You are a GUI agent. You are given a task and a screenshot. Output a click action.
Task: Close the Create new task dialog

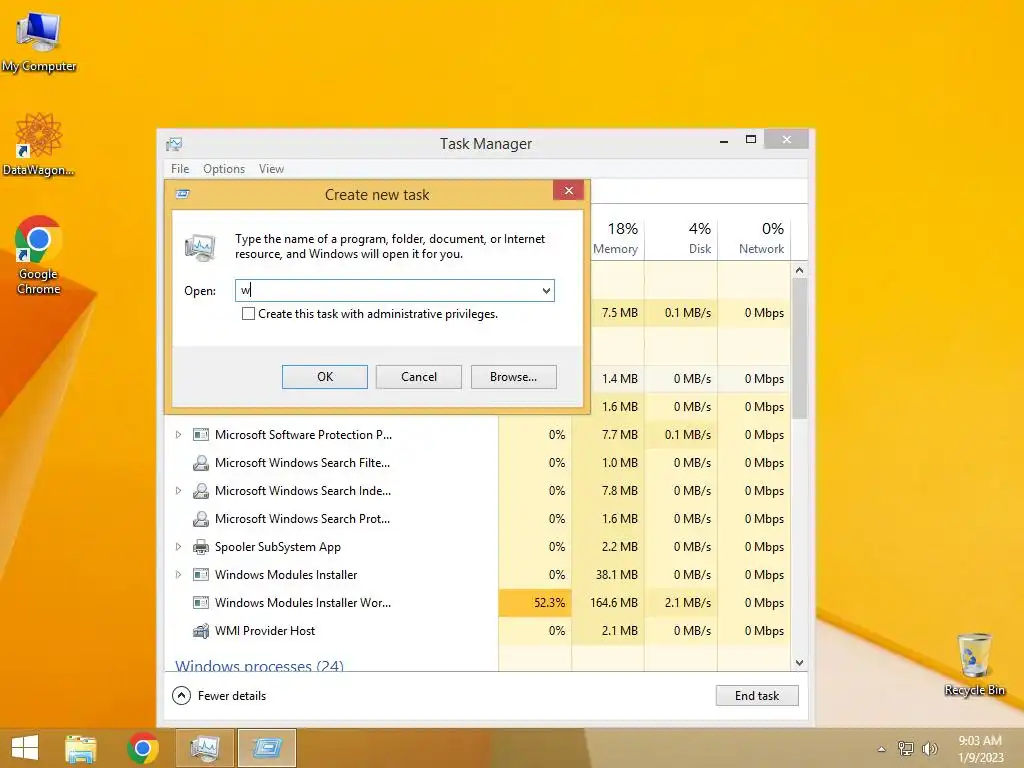pyautogui.click(x=569, y=191)
